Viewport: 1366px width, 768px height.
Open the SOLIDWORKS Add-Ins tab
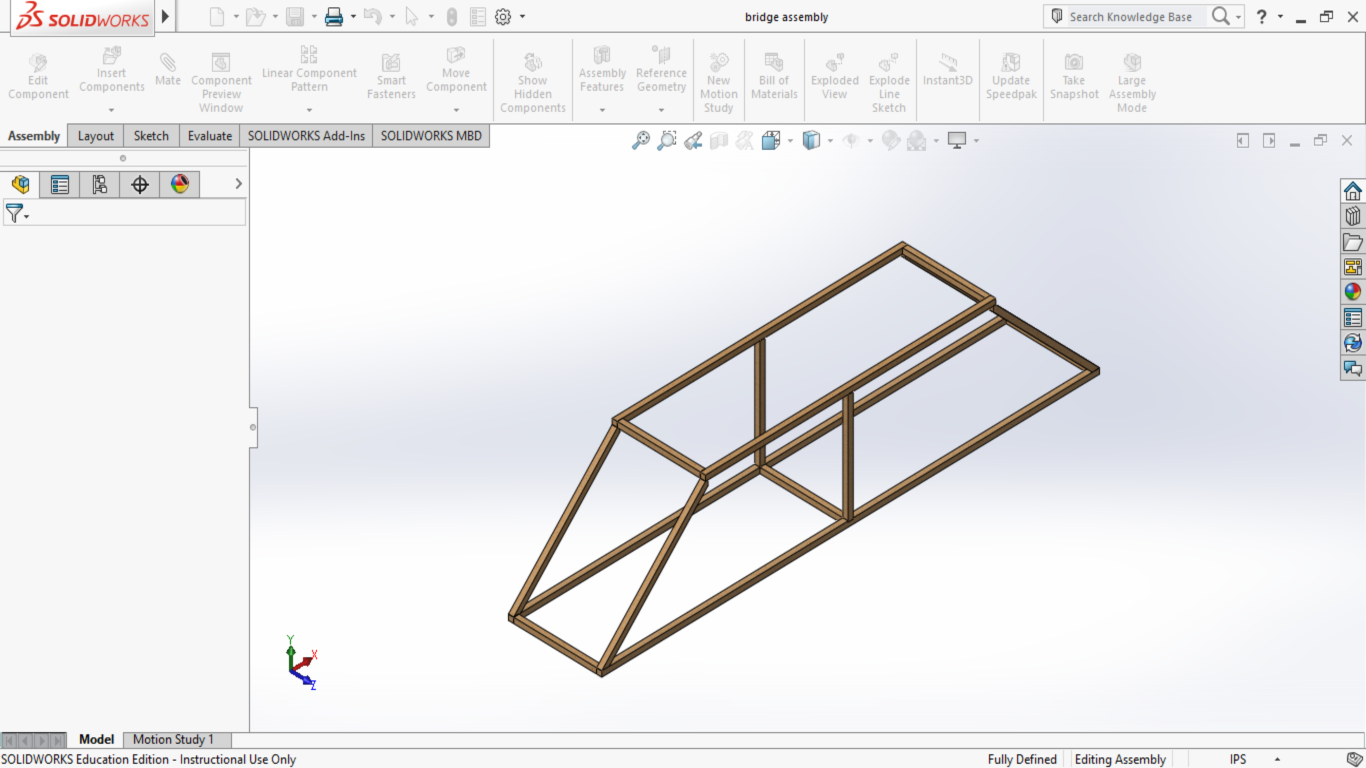pyautogui.click(x=307, y=136)
